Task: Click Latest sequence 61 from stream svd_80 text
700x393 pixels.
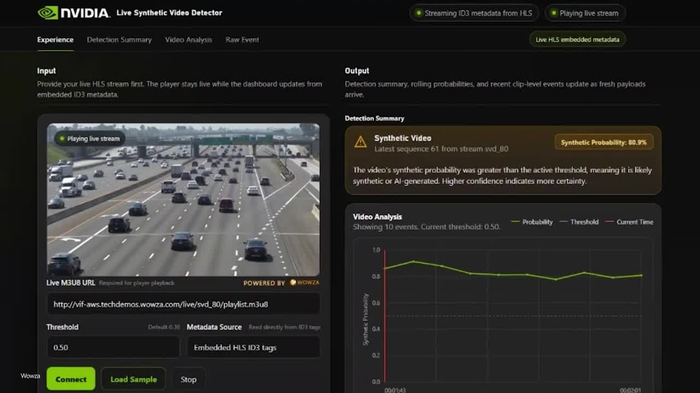Action: point(441,149)
